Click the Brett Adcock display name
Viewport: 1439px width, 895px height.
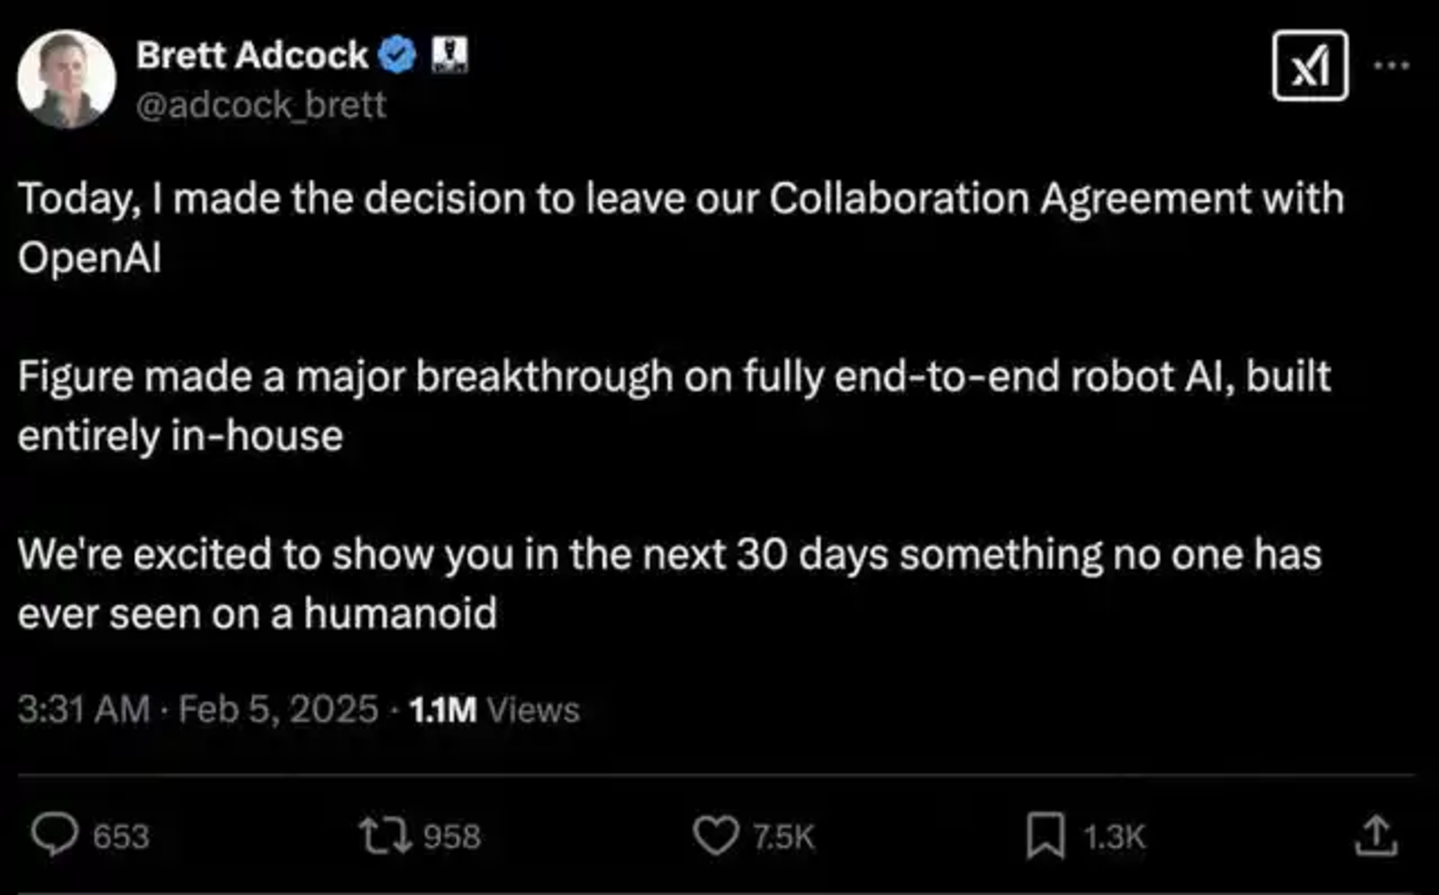[252, 55]
